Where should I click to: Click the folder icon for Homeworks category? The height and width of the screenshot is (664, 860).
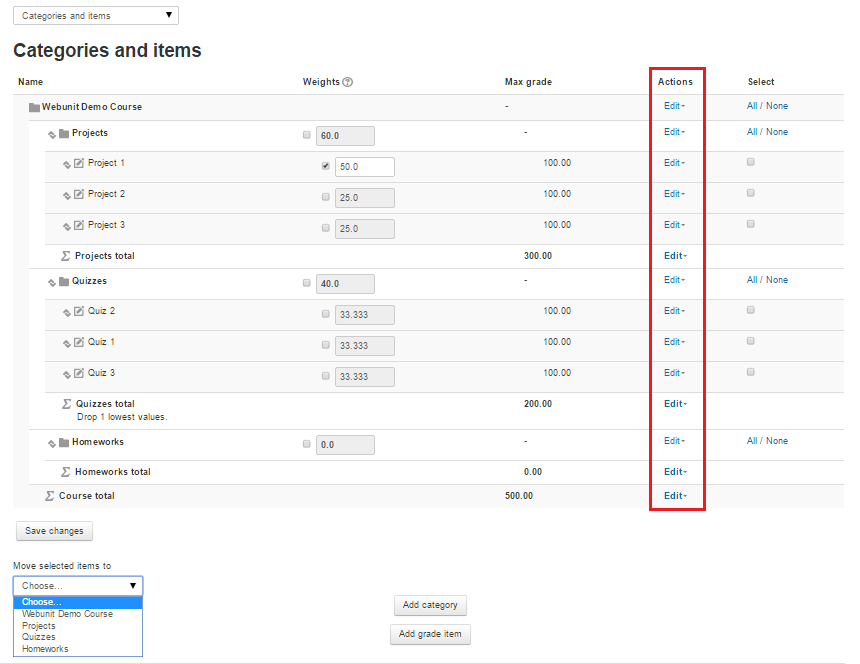point(64,442)
